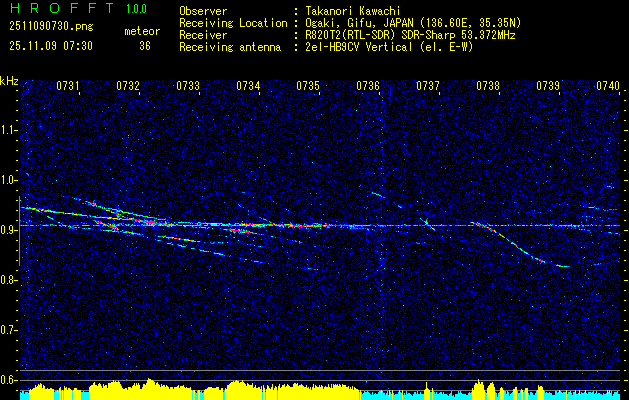Click the Ogaki, Gifu, JAPAN location text
Image resolution: width=629 pixels, height=400 pixels.
[413, 23]
